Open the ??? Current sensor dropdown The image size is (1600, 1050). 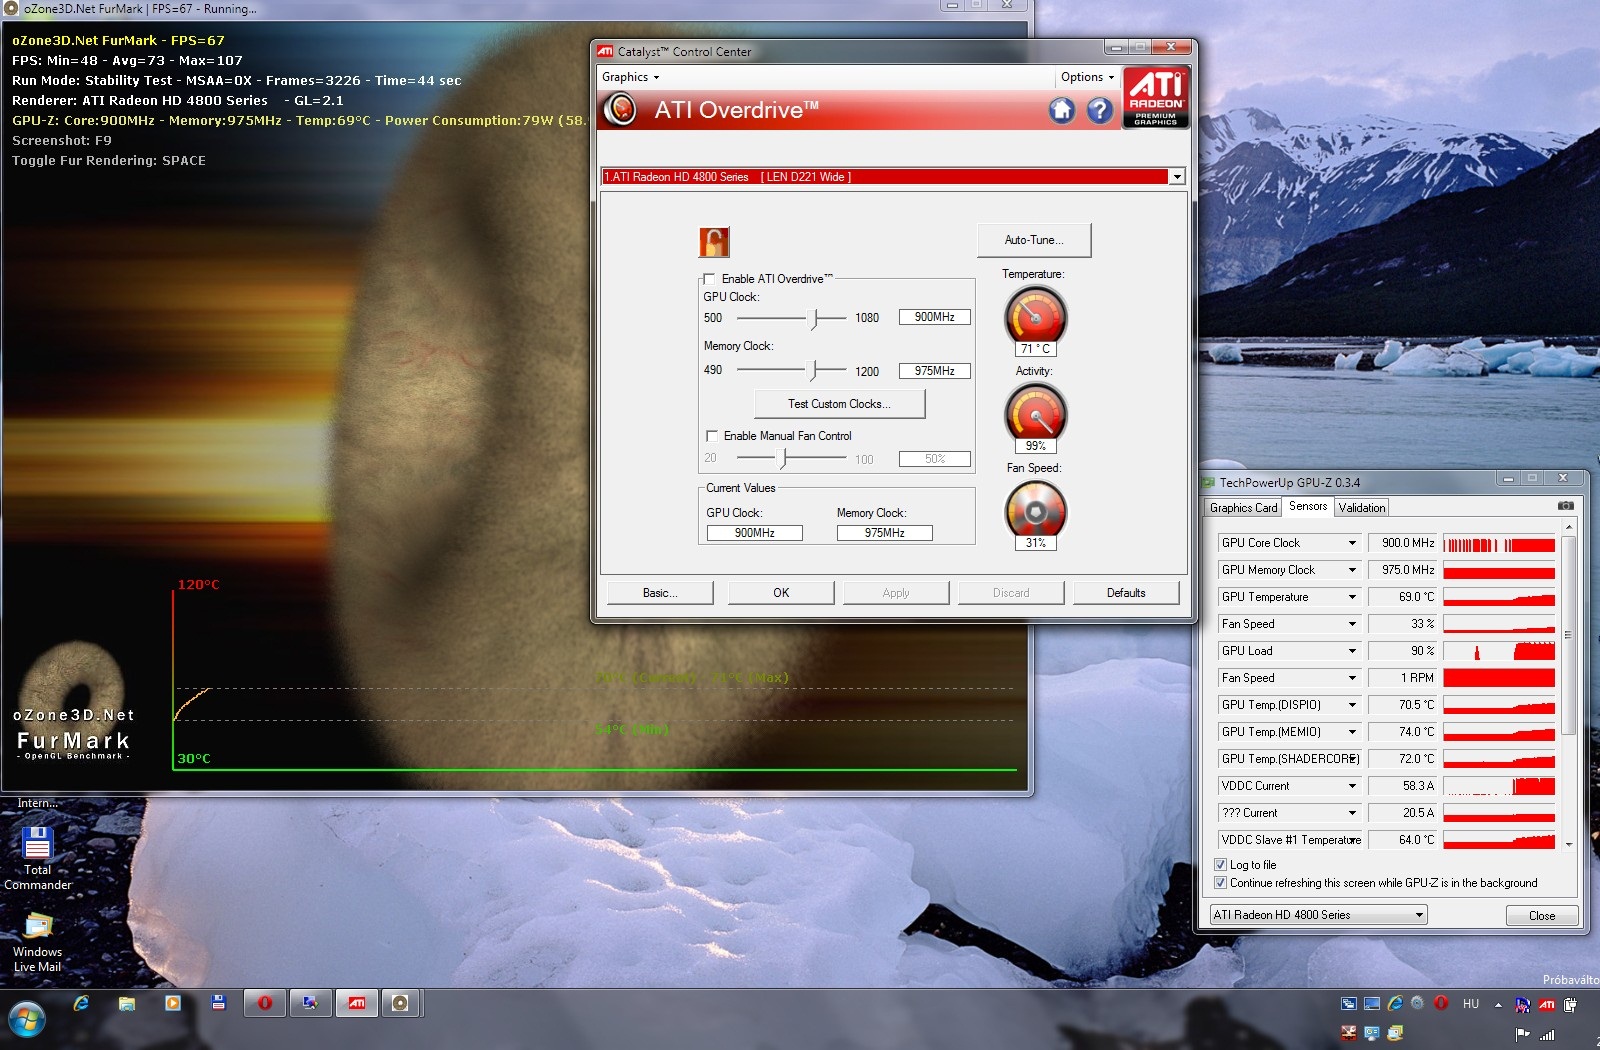(x=1352, y=813)
